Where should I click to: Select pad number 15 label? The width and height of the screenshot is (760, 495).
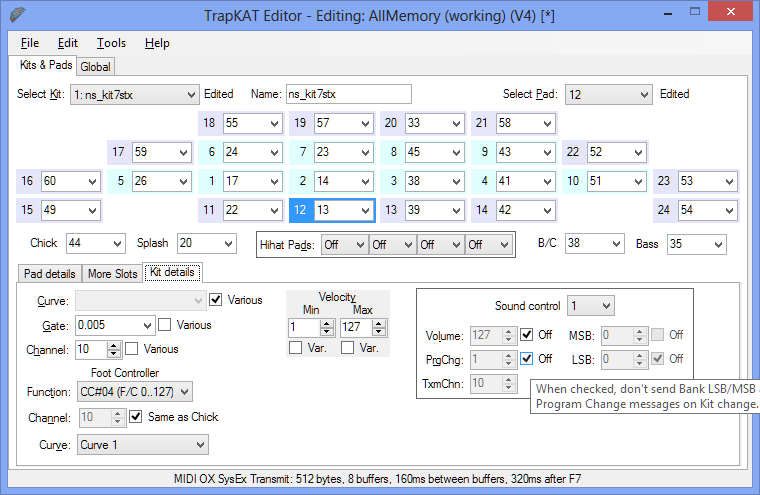[x=27, y=210]
